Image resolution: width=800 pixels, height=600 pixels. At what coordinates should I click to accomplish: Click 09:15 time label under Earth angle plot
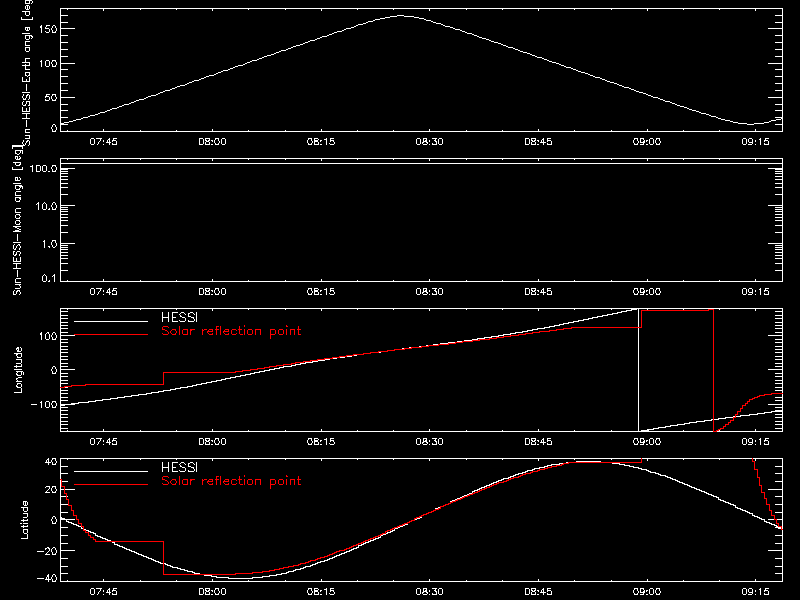point(756,141)
